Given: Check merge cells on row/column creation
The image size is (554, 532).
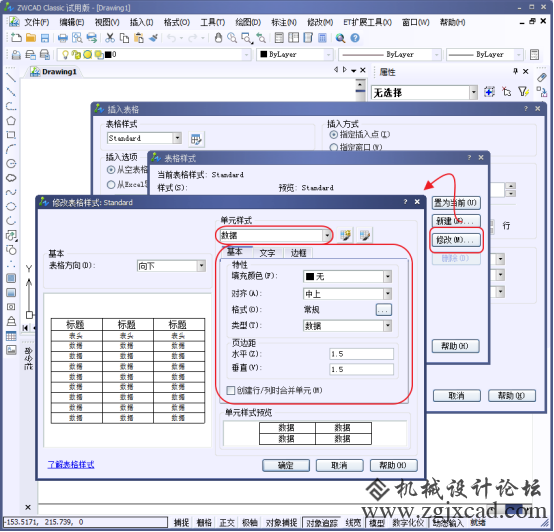Looking at the screenshot, I should tap(230, 390).
